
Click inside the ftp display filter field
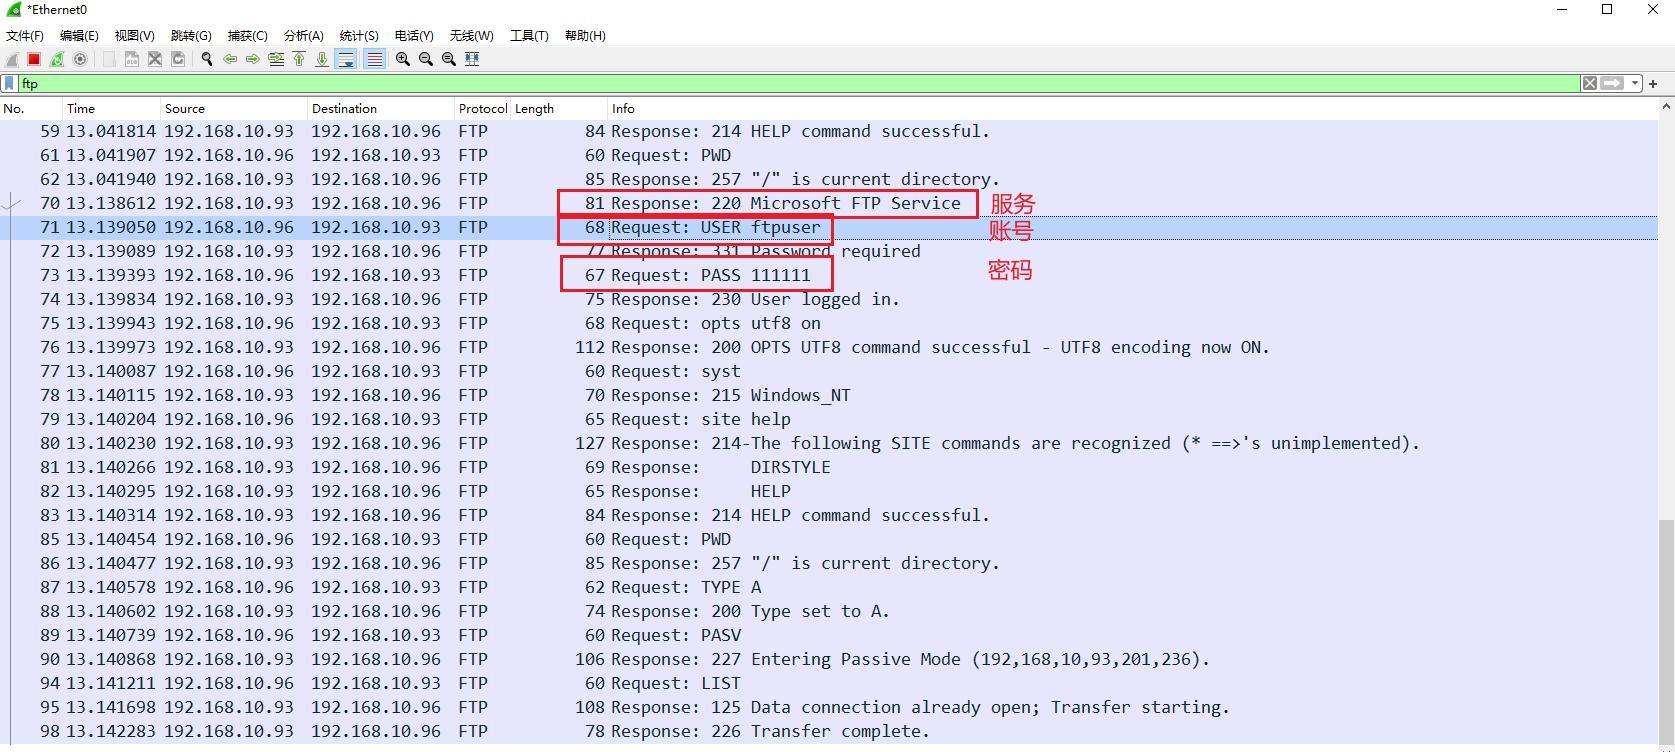pos(800,84)
